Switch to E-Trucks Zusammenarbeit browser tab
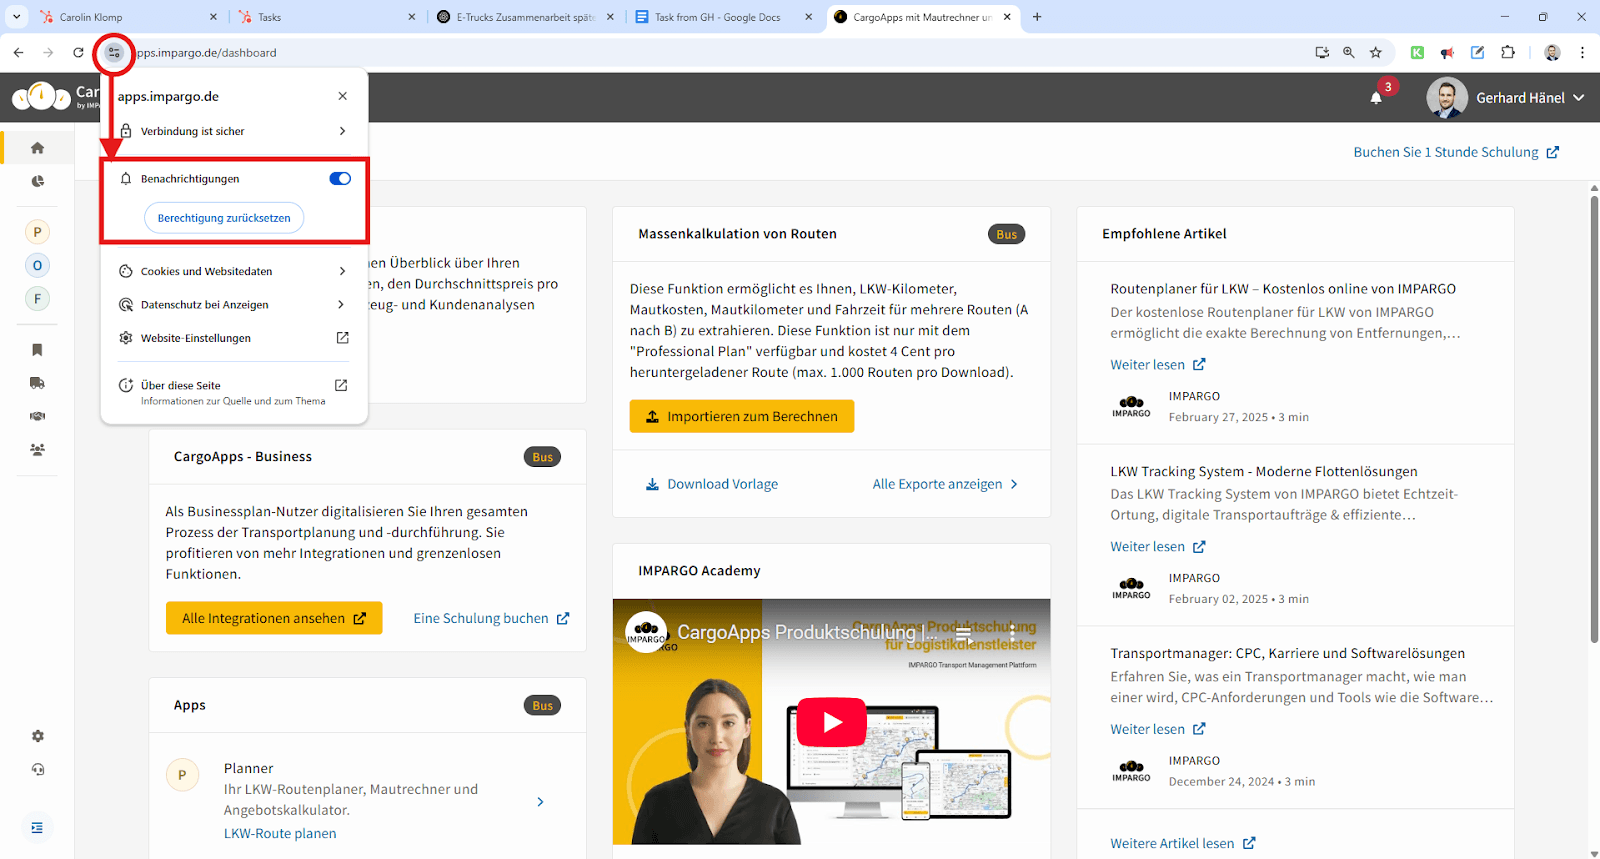Image resolution: width=1600 pixels, height=859 pixels. [526, 17]
